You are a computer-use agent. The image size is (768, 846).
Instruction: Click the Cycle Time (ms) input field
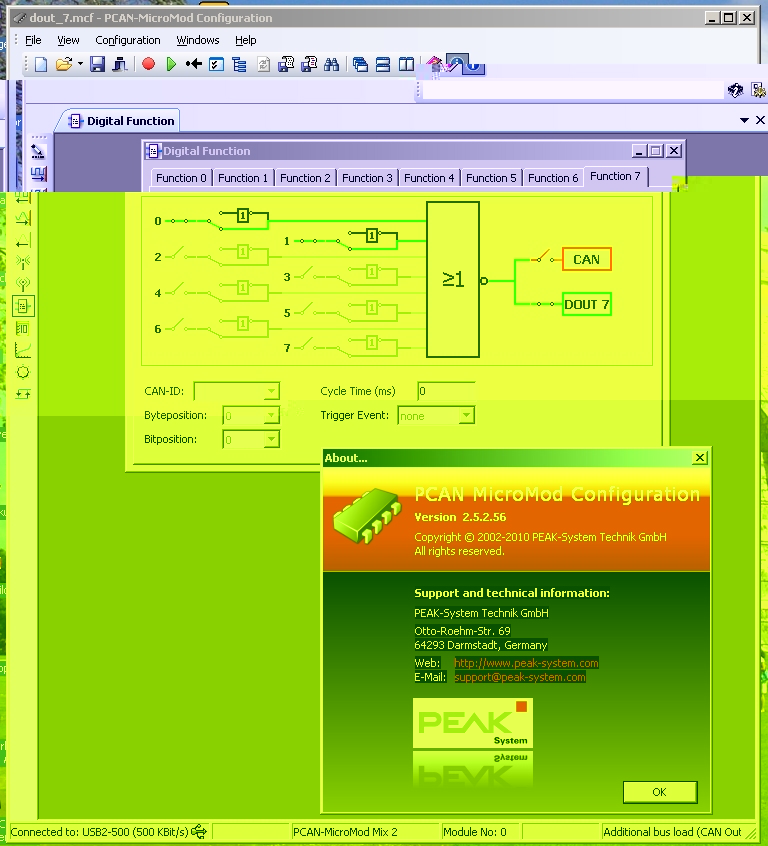(x=446, y=391)
